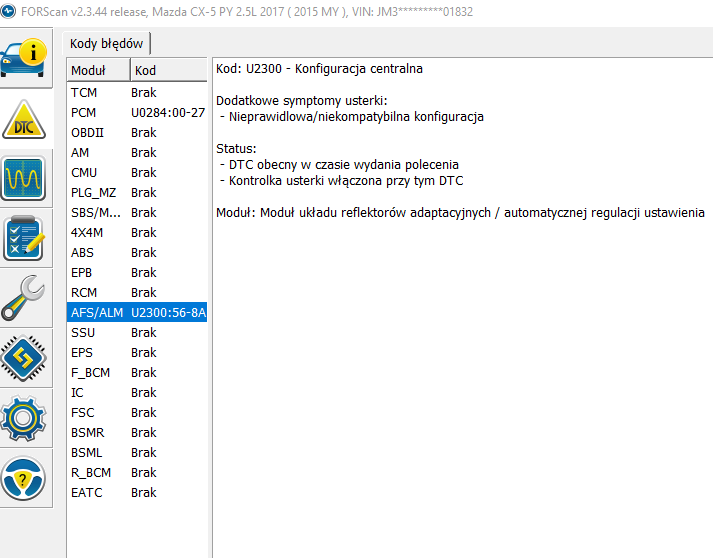Open the vehicle information section icon
Image resolution: width=713 pixels, height=558 pixels.
click(x=24, y=60)
